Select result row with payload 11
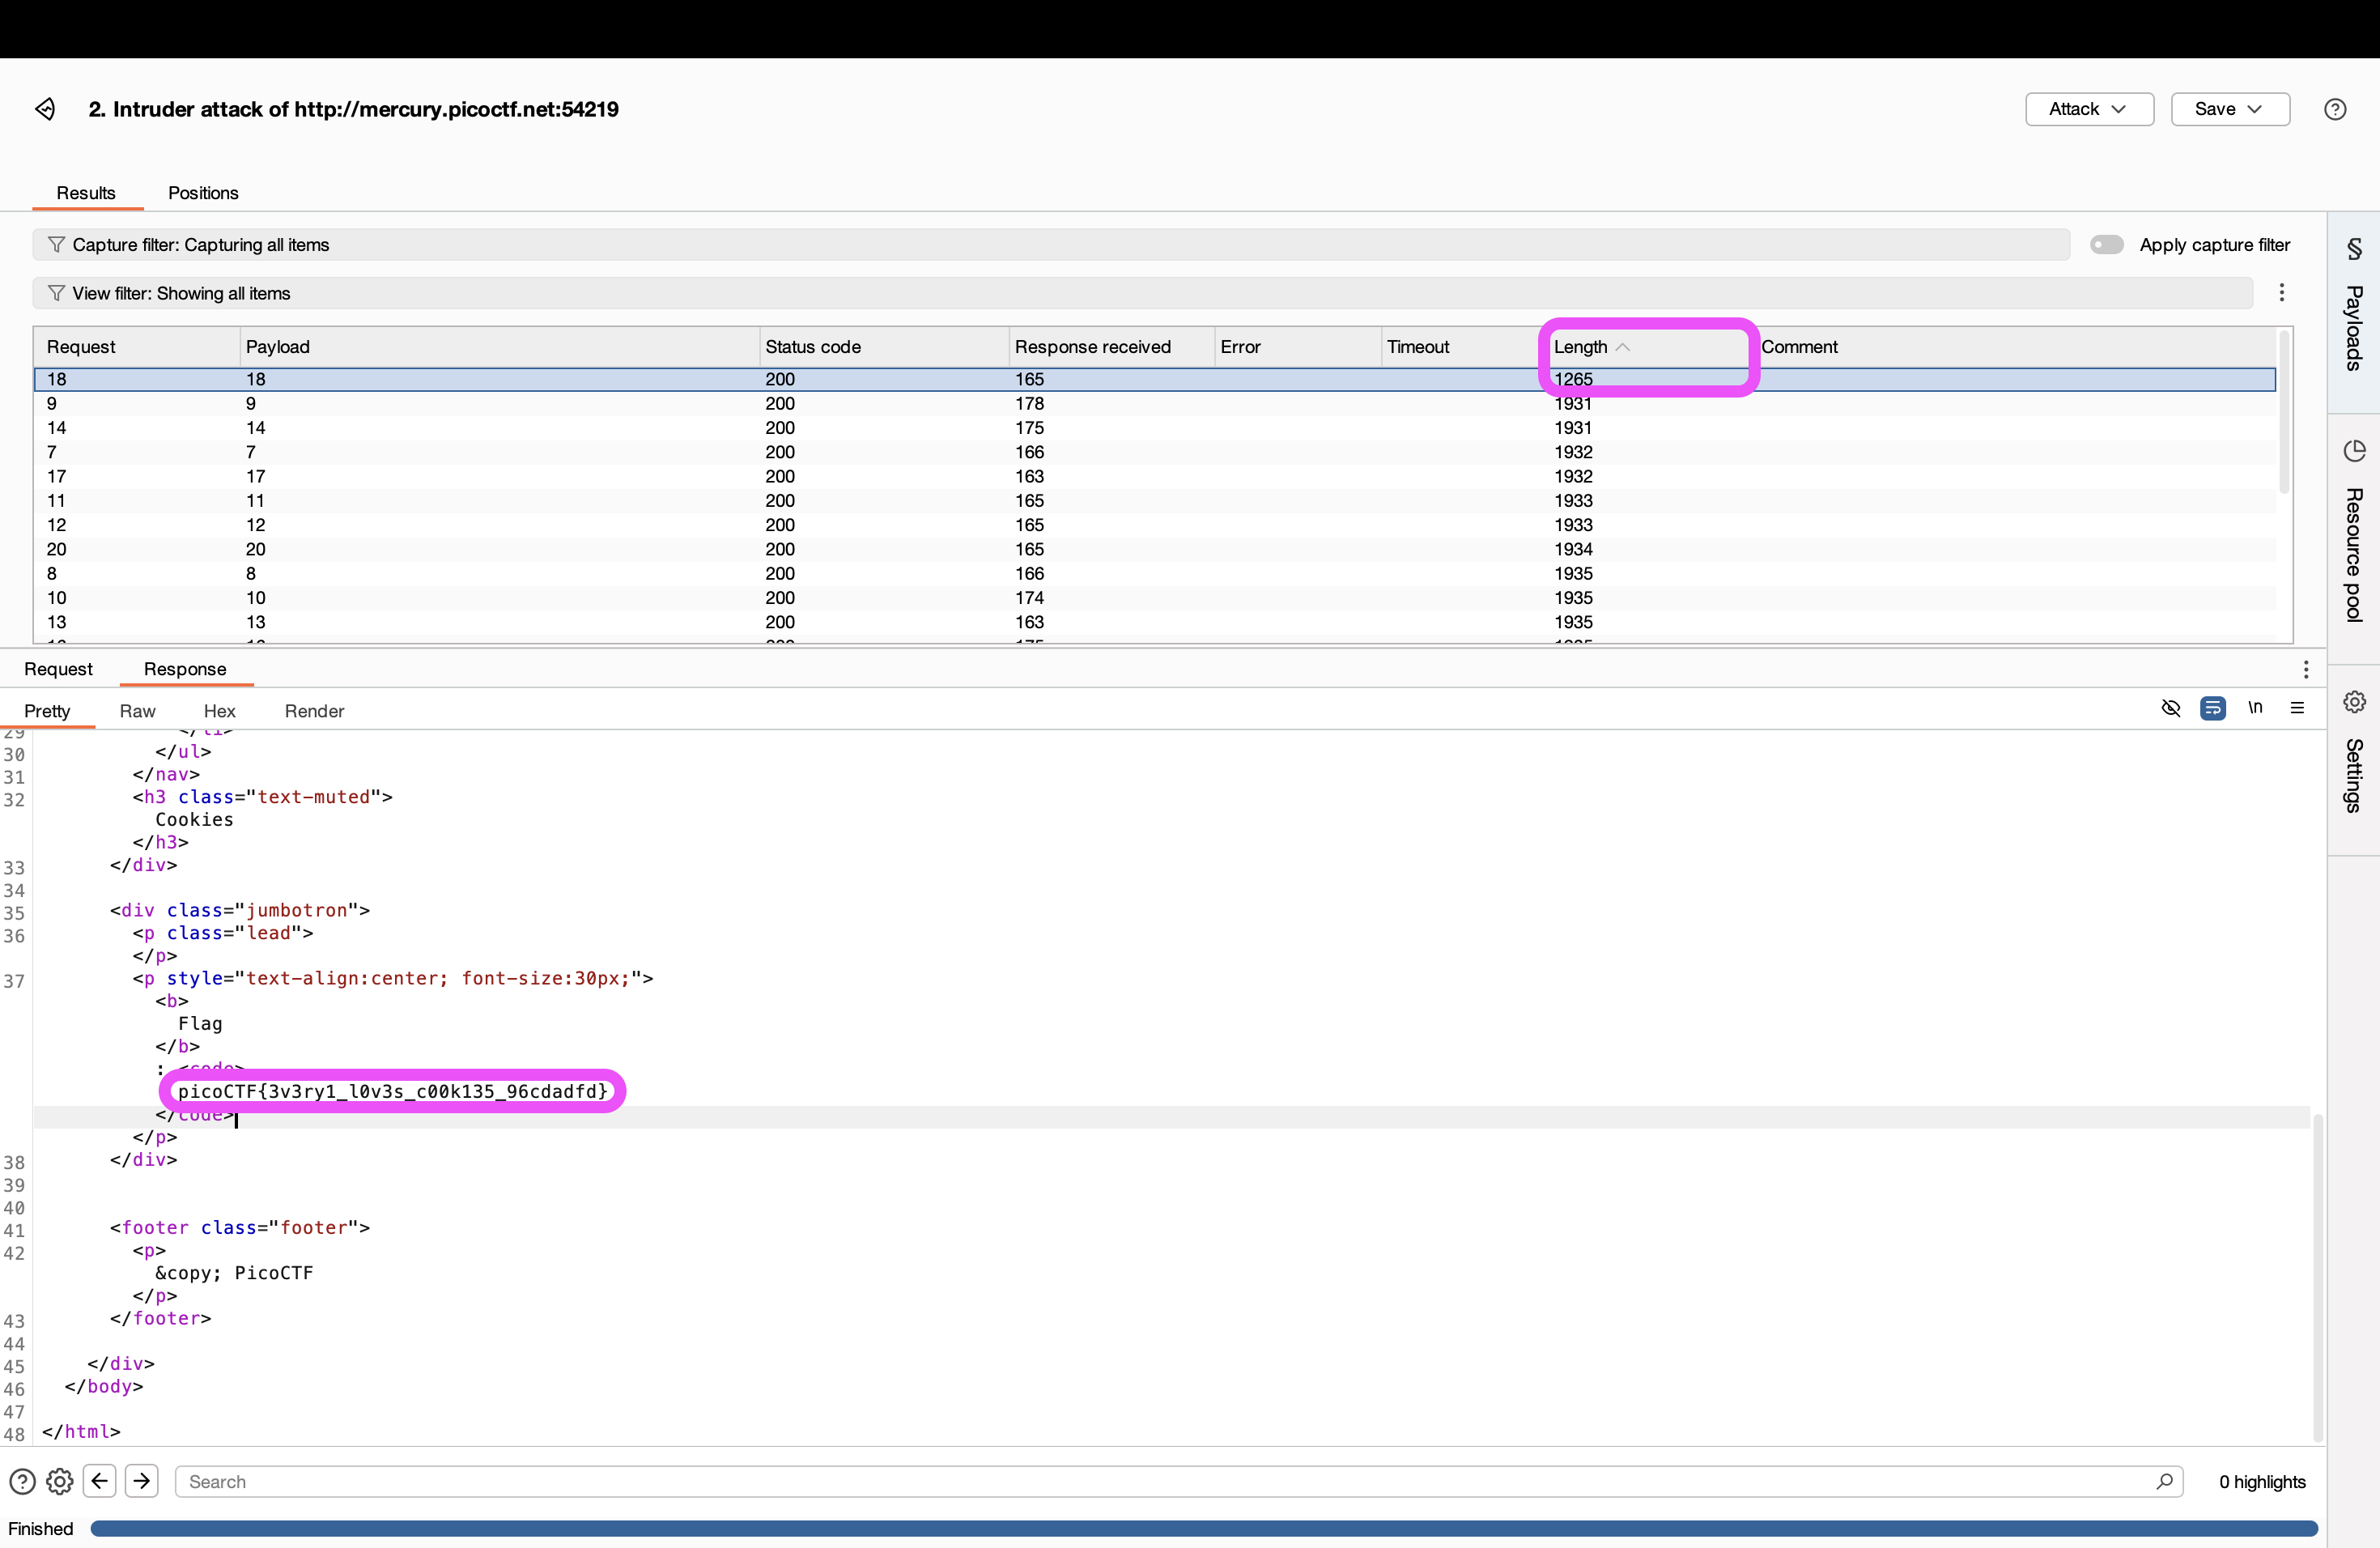 click(x=1155, y=500)
